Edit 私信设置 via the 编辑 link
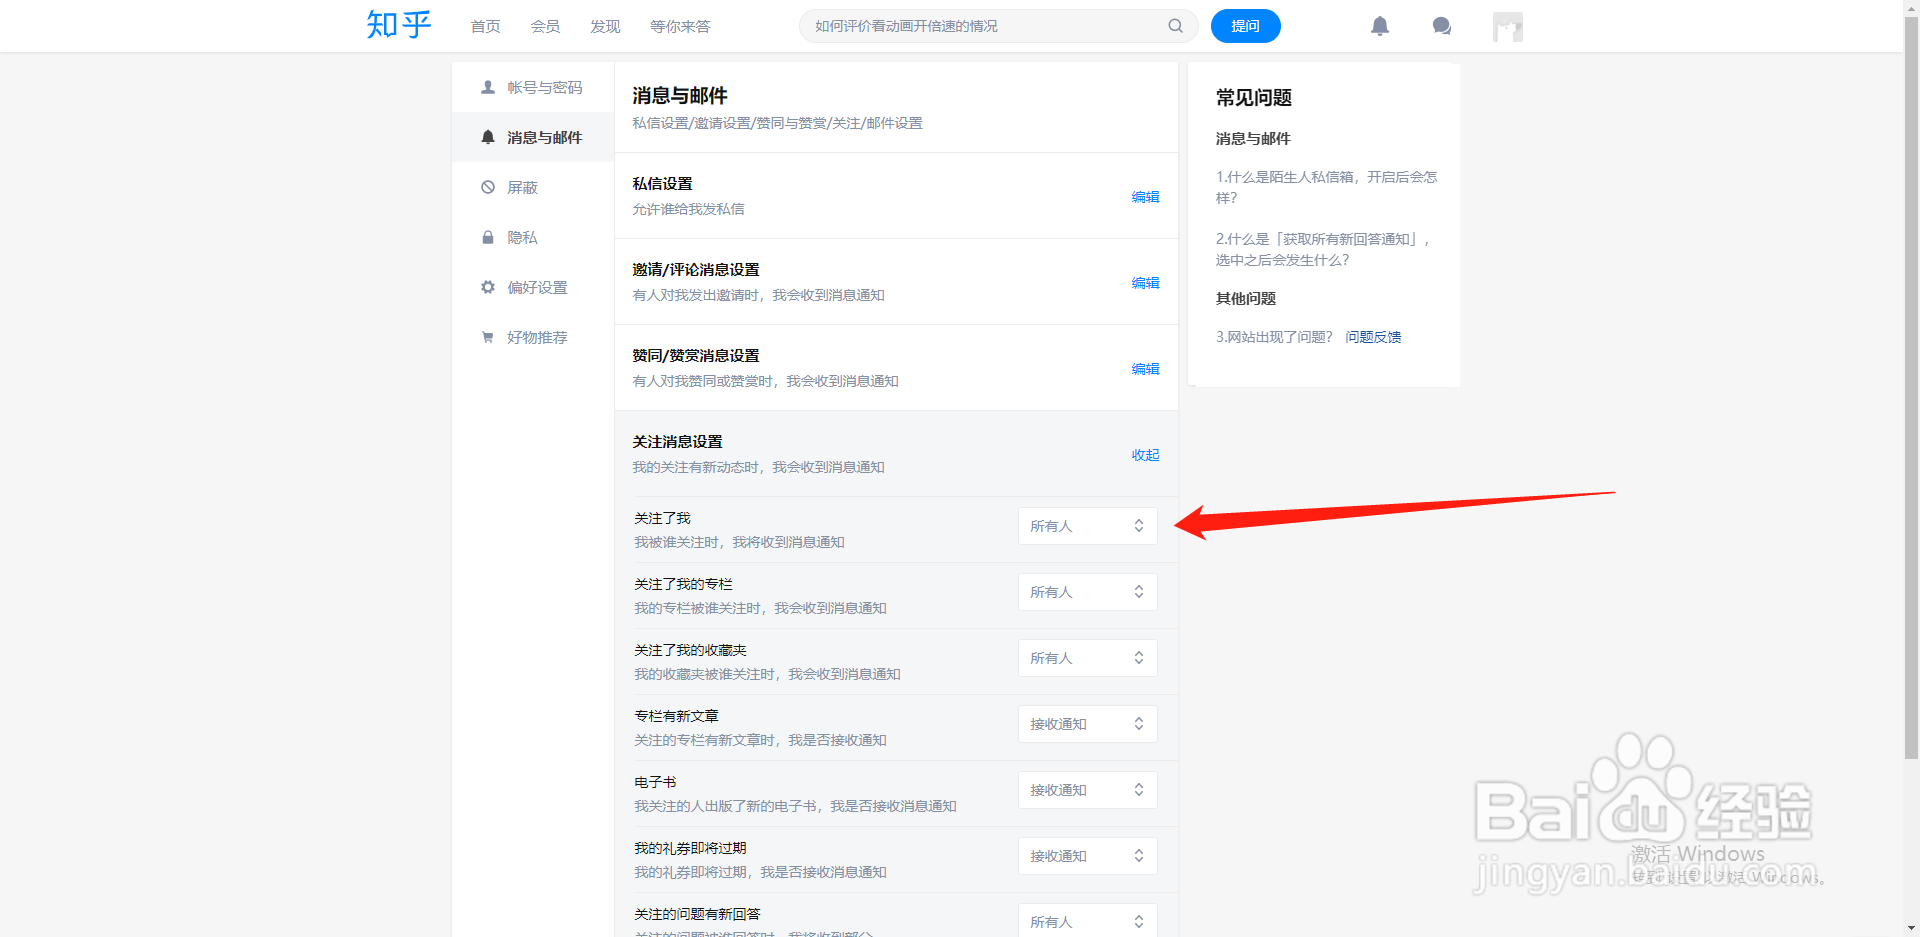The height and width of the screenshot is (937, 1920). pyautogui.click(x=1146, y=197)
